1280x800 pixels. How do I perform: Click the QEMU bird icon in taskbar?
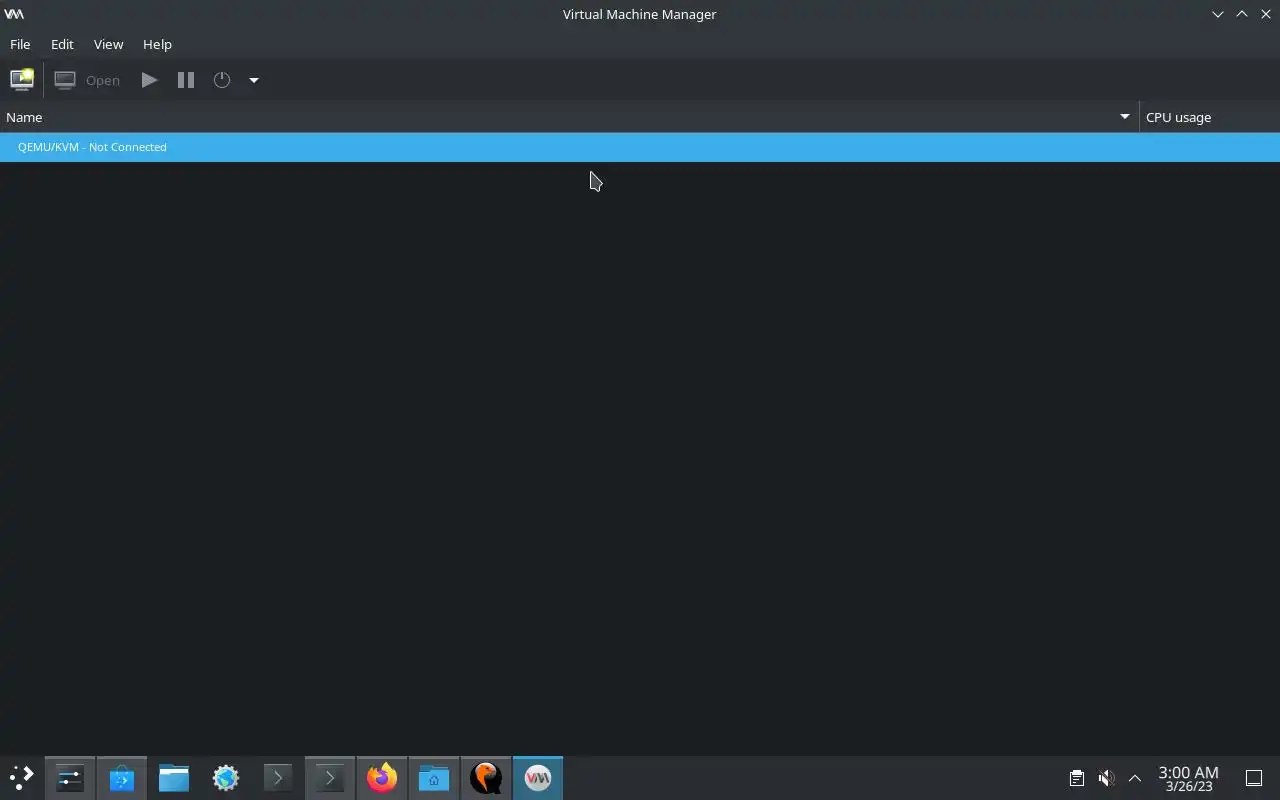pyautogui.click(x=486, y=778)
